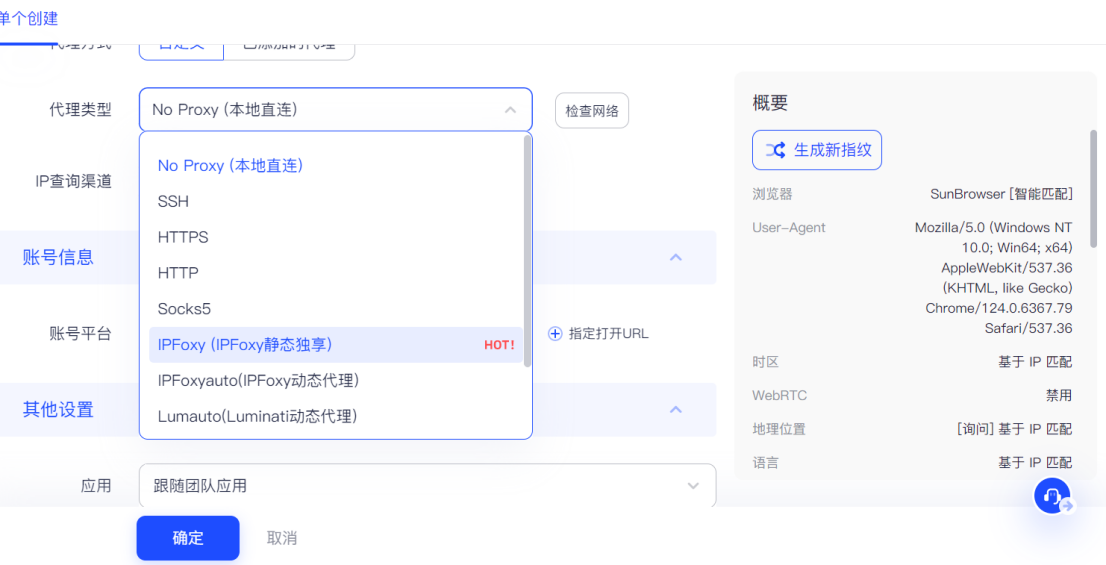The height and width of the screenshot is (565, 1106).
Task: Select IPFoxyauto(IPFoxy动态代理) option
Action: pos(336,381)
